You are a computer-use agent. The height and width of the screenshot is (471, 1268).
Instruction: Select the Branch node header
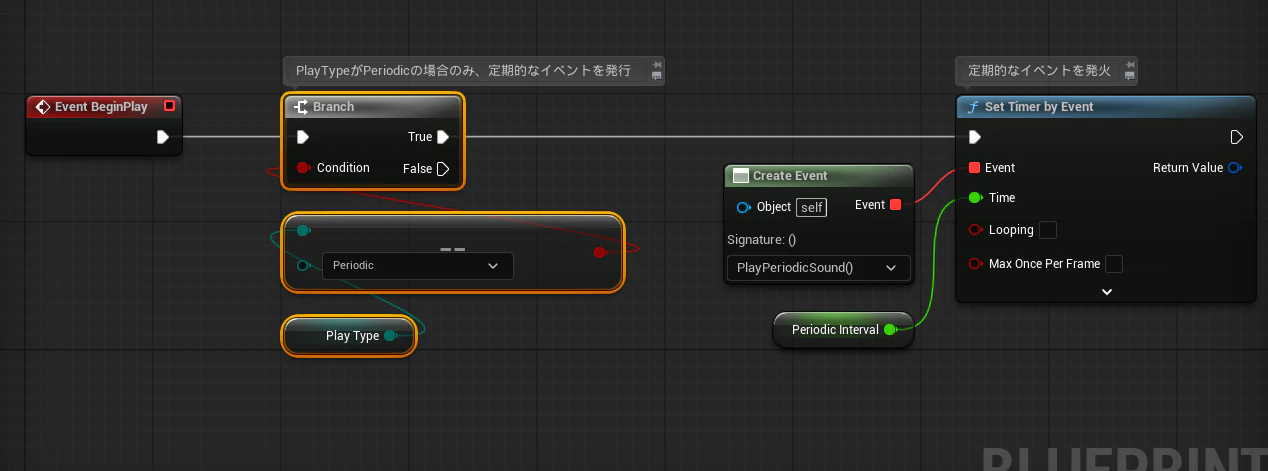pyautogui.click(x=374, y=106)
